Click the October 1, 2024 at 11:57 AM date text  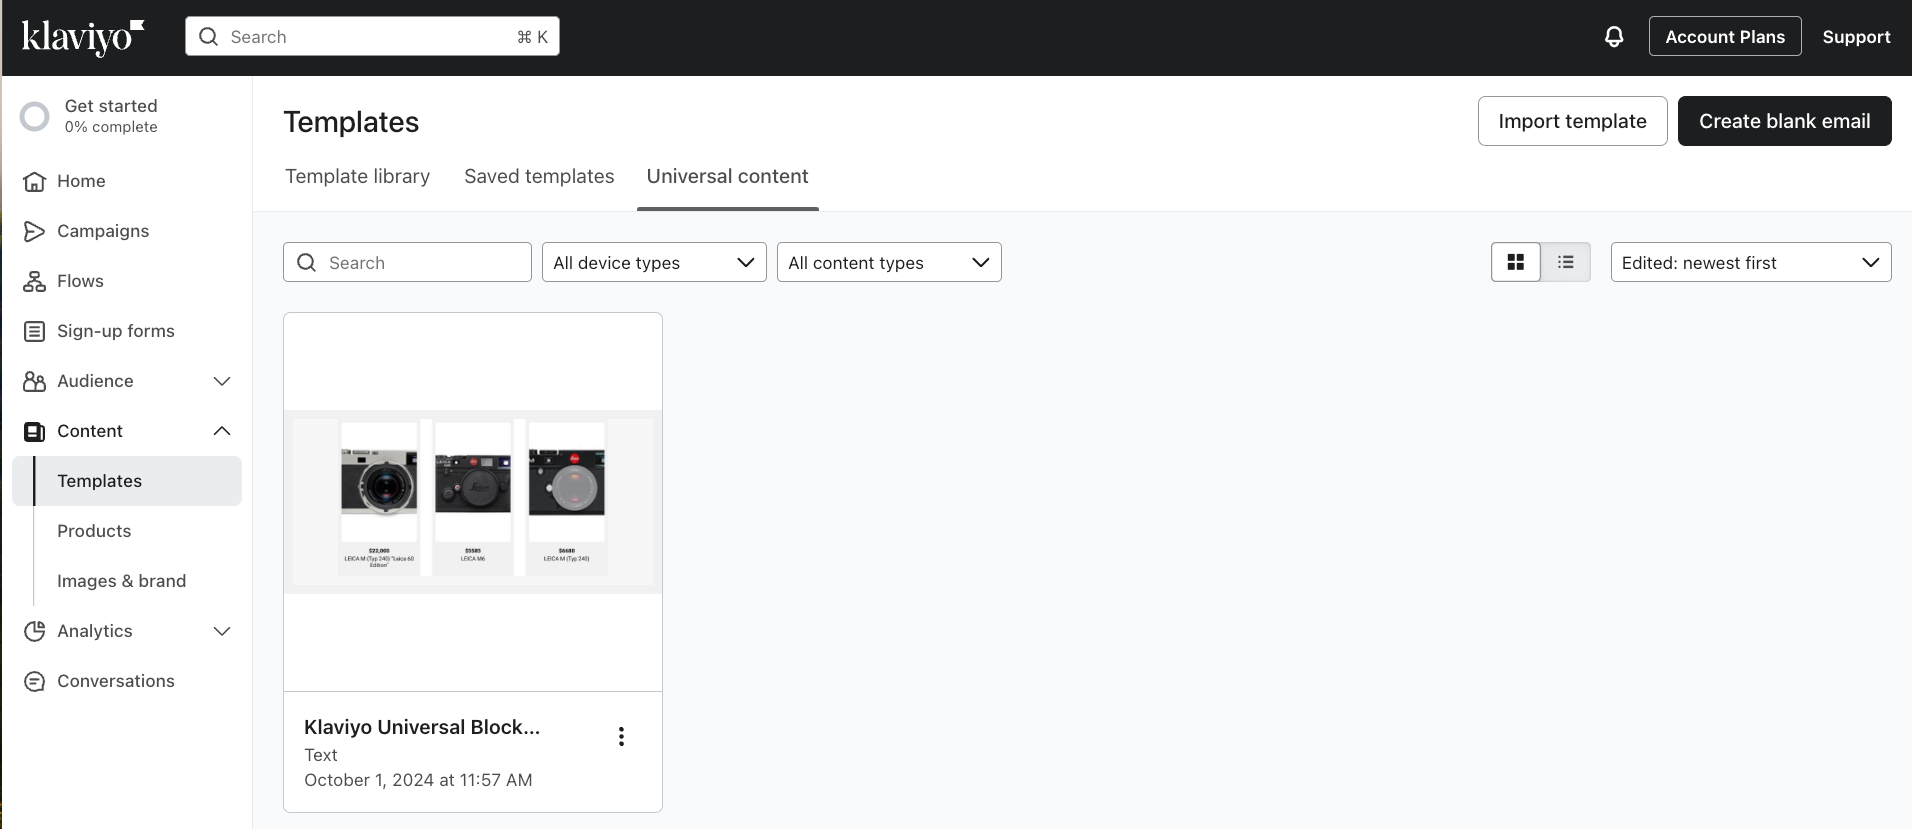[418, 780]
